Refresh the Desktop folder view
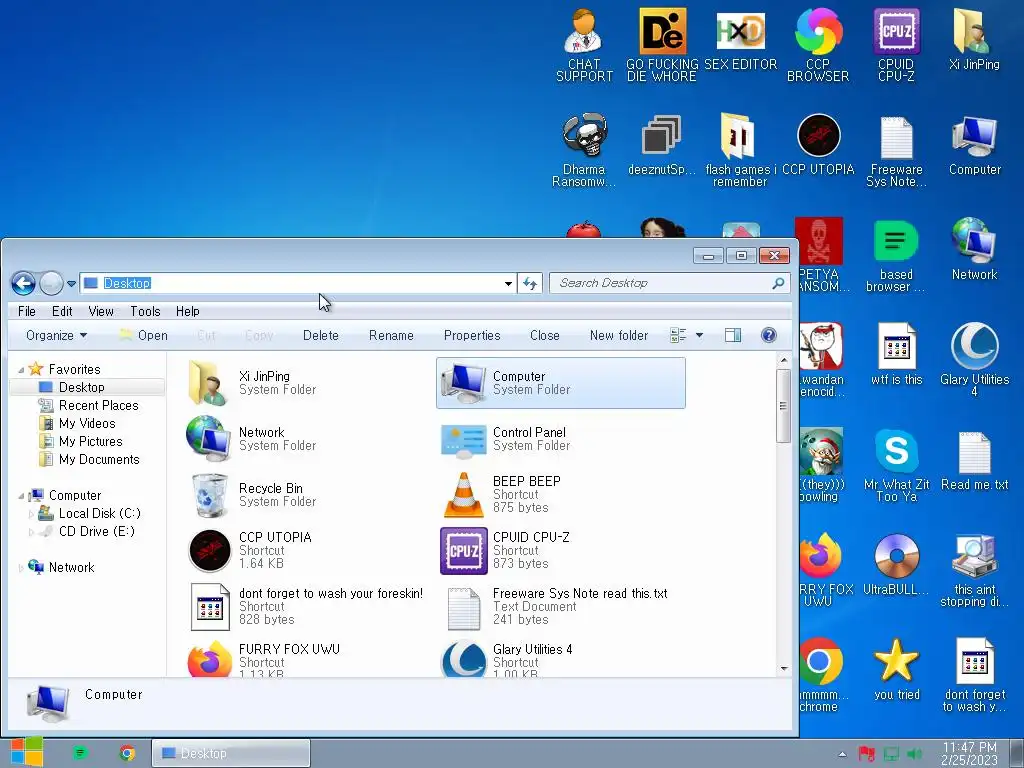The width and height of the screenshot is (1024, 768). point(530,283)
